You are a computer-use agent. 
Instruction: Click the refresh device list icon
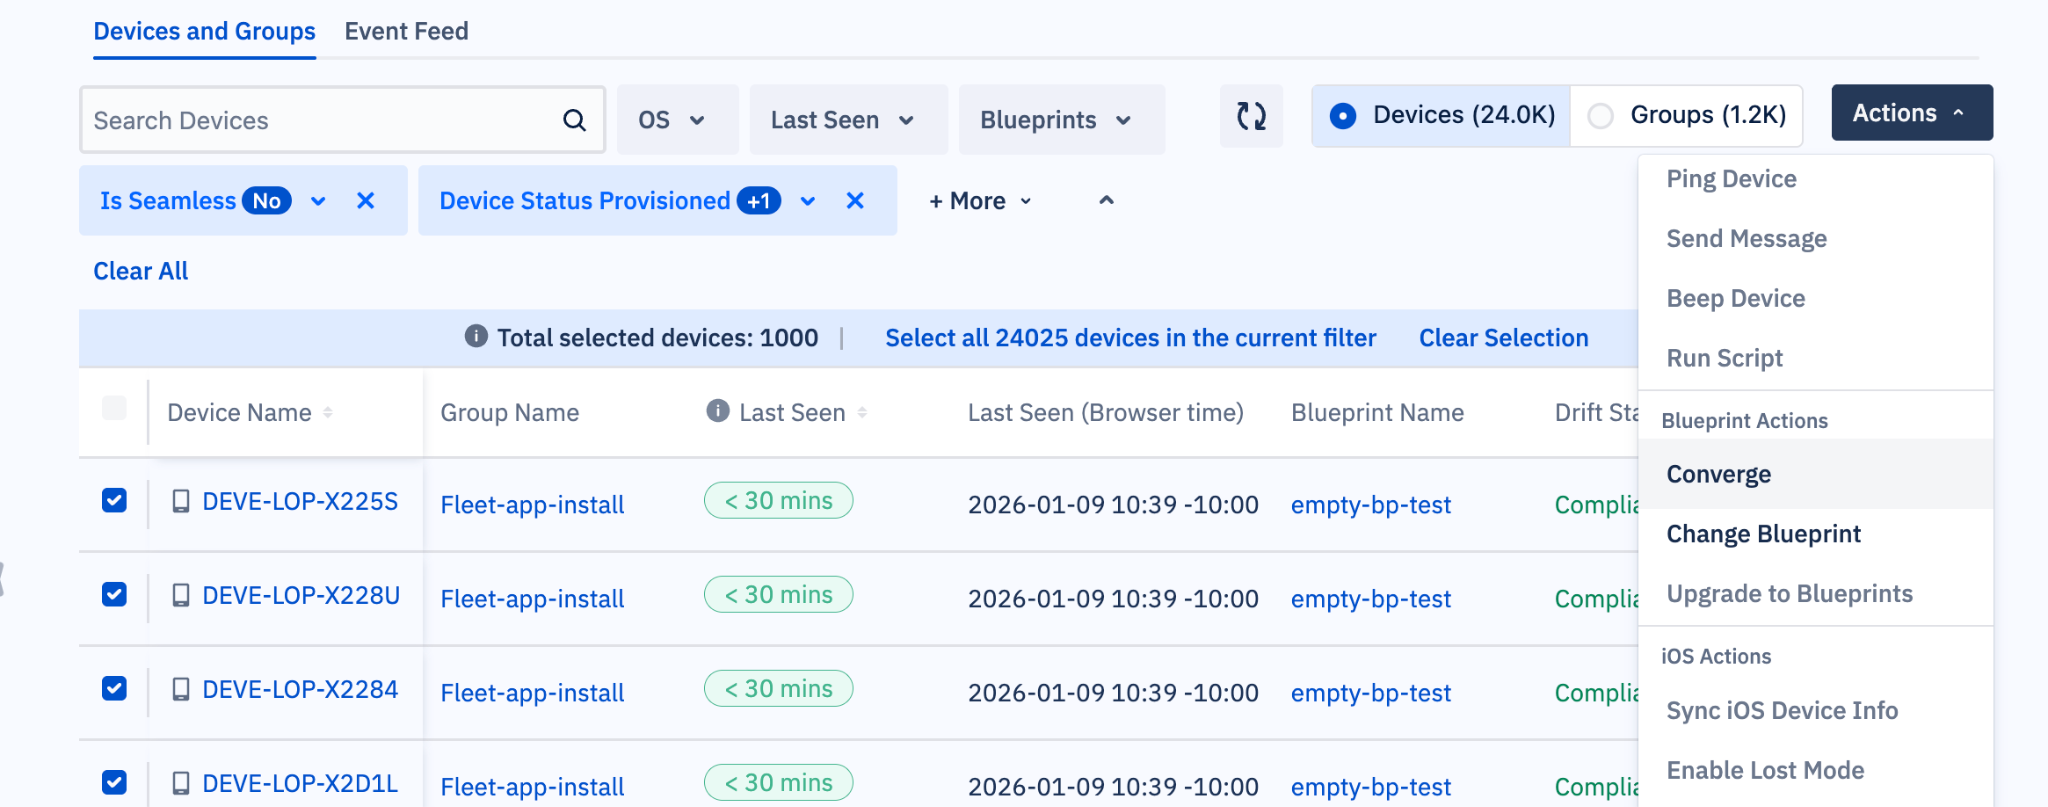tap(1251, 116)
